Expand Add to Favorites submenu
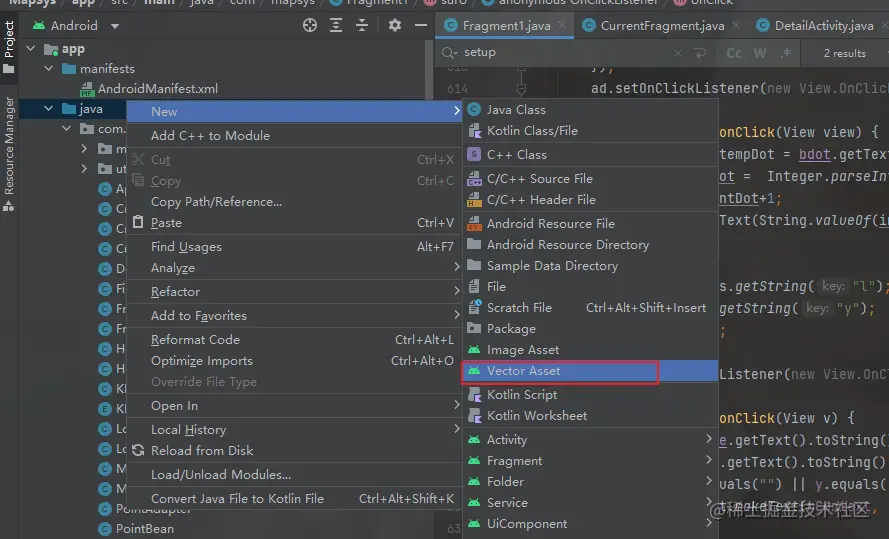This screenshot has width=889, height=539. click(294, 315)
